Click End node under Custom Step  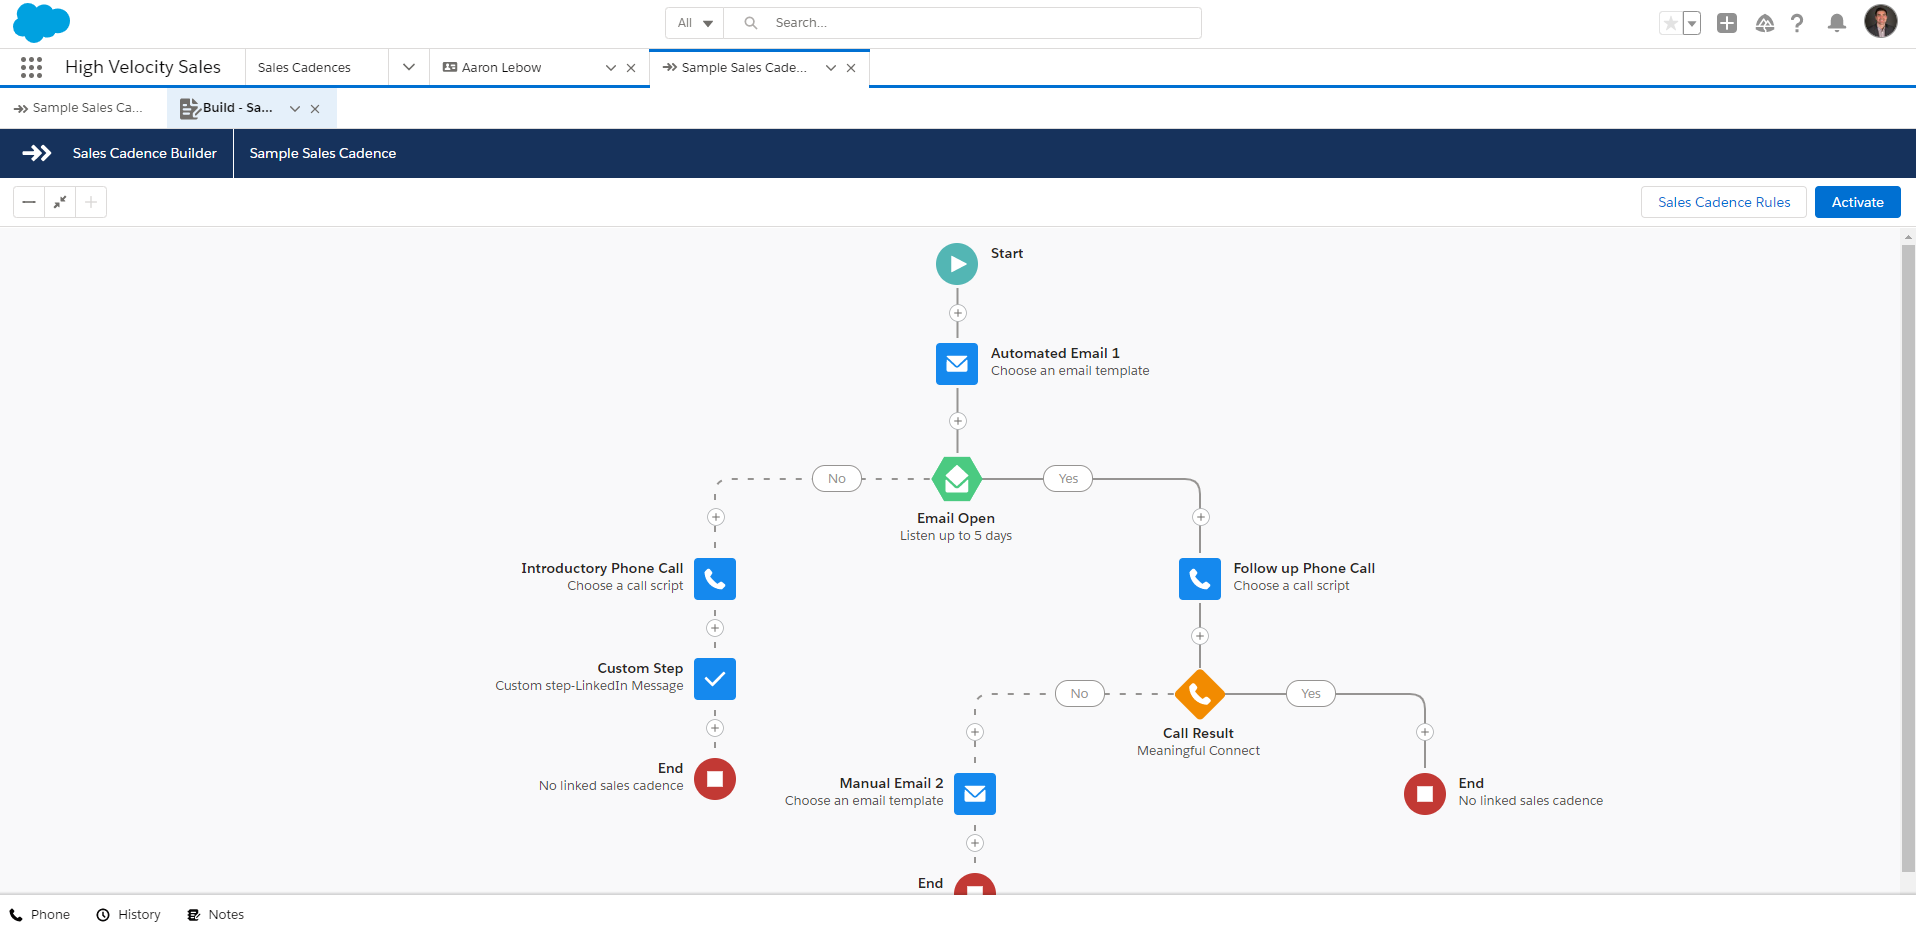coord(715,779)
